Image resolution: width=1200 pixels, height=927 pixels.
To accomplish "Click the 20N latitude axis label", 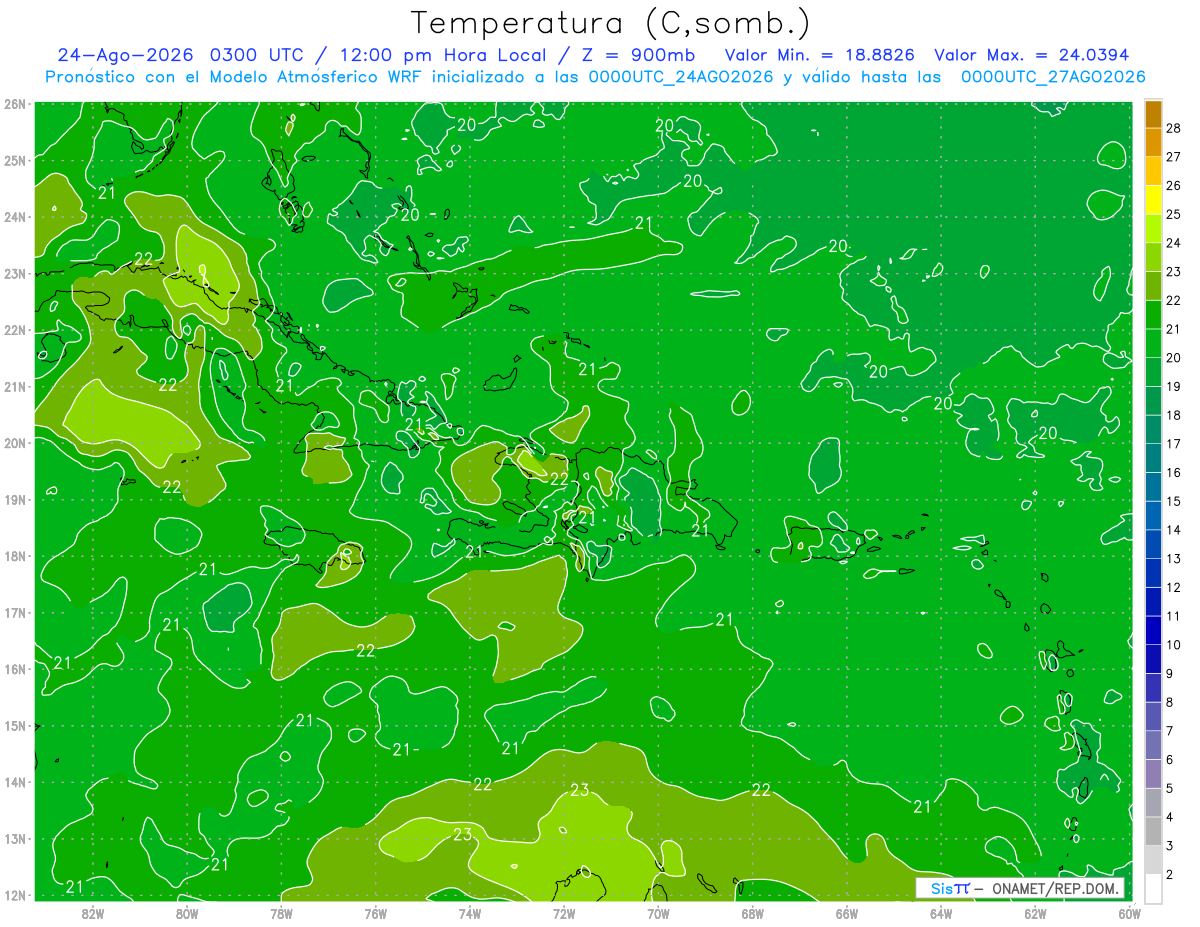I will point(15,443).
